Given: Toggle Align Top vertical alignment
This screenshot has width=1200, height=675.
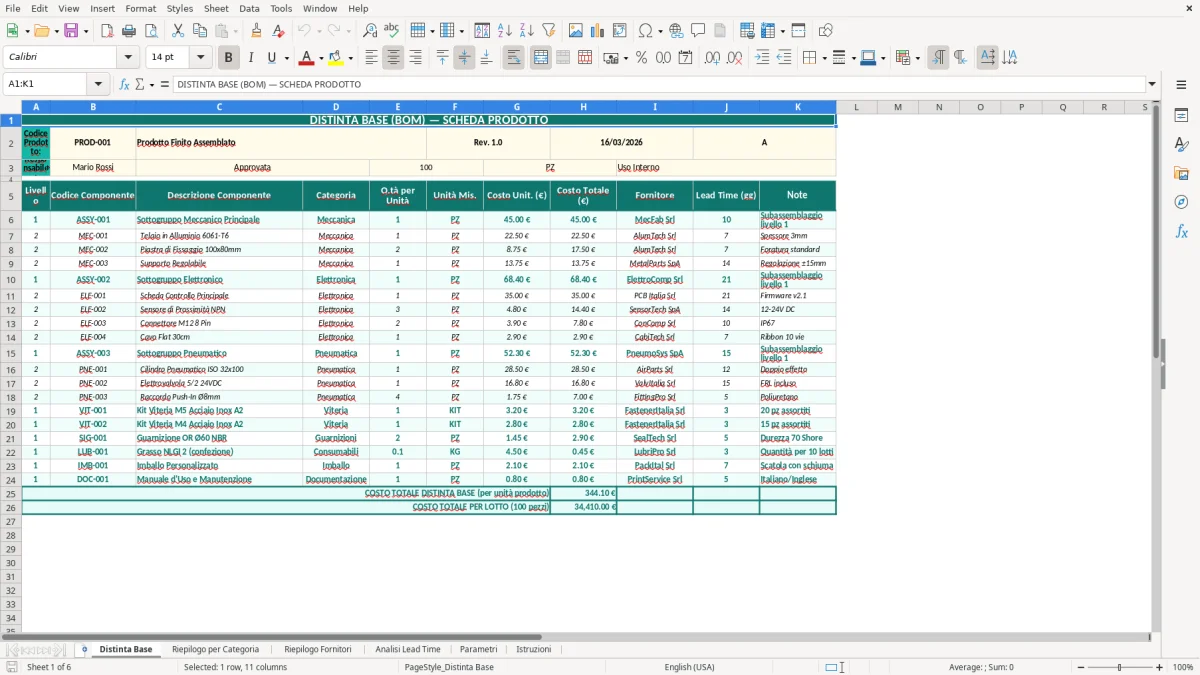Looking at the screenshot, I should point(442,58).
